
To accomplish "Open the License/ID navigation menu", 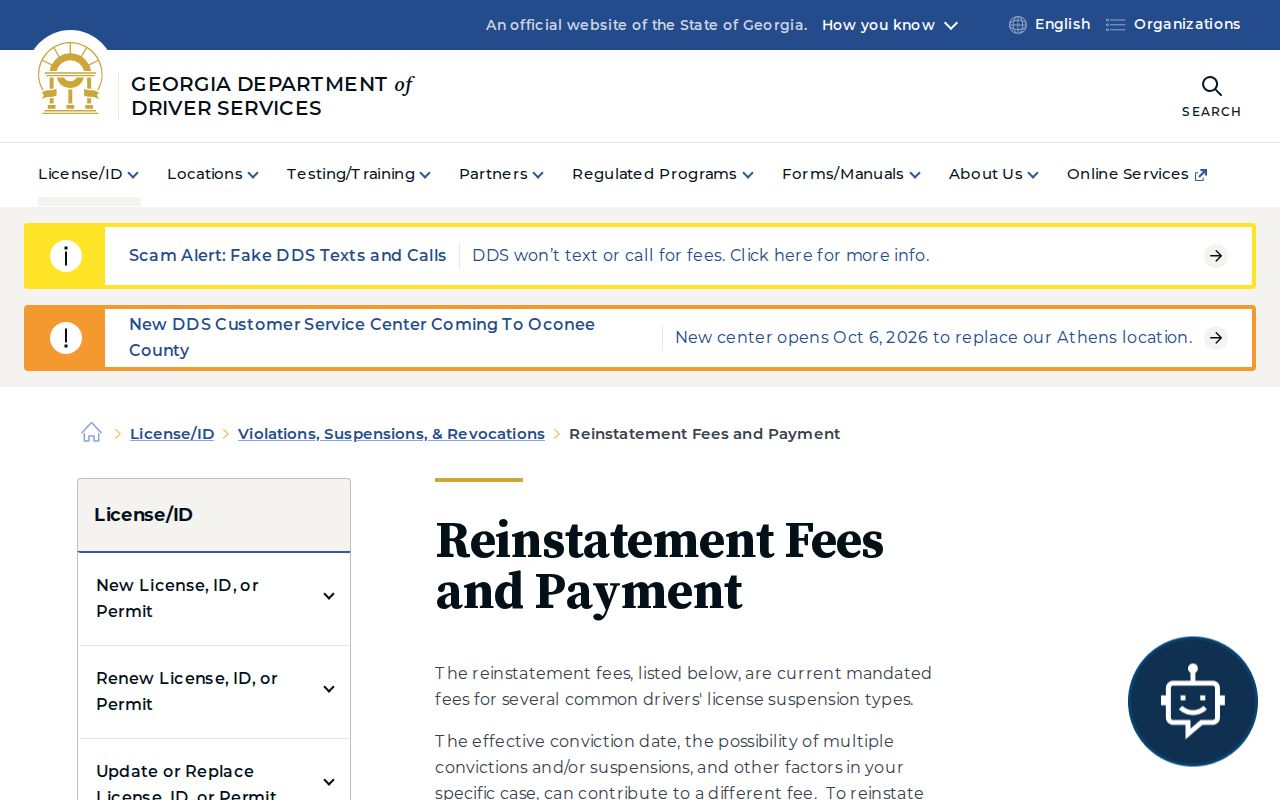I will point(89,174).
